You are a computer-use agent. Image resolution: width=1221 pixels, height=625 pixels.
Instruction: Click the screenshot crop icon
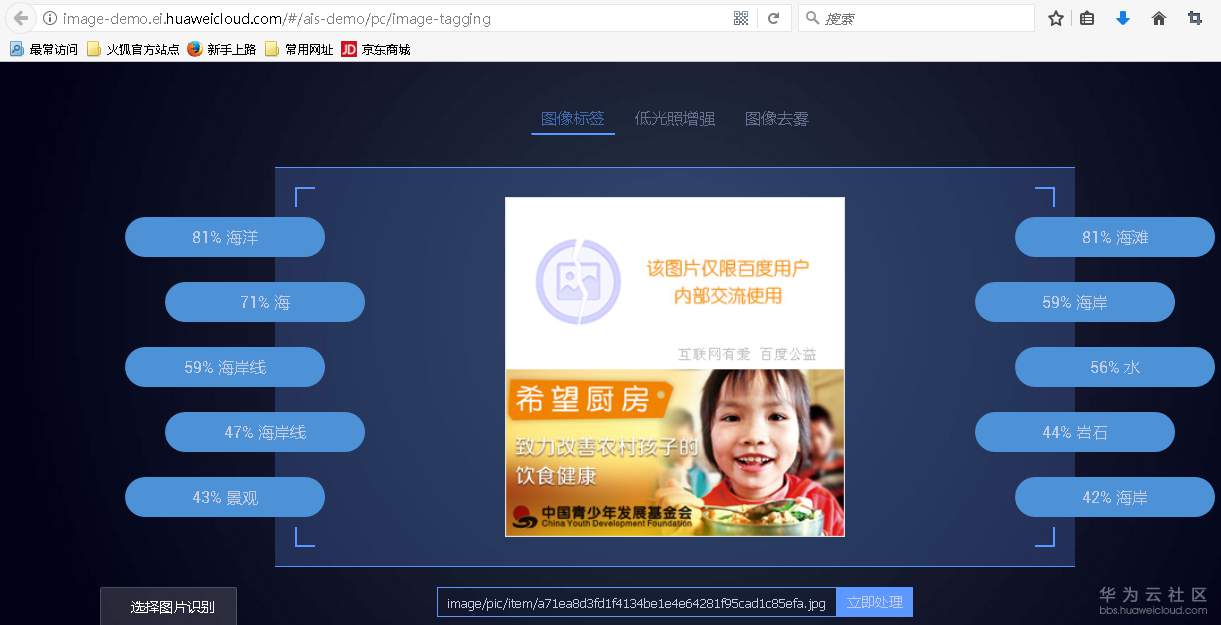click(1195, 18)
